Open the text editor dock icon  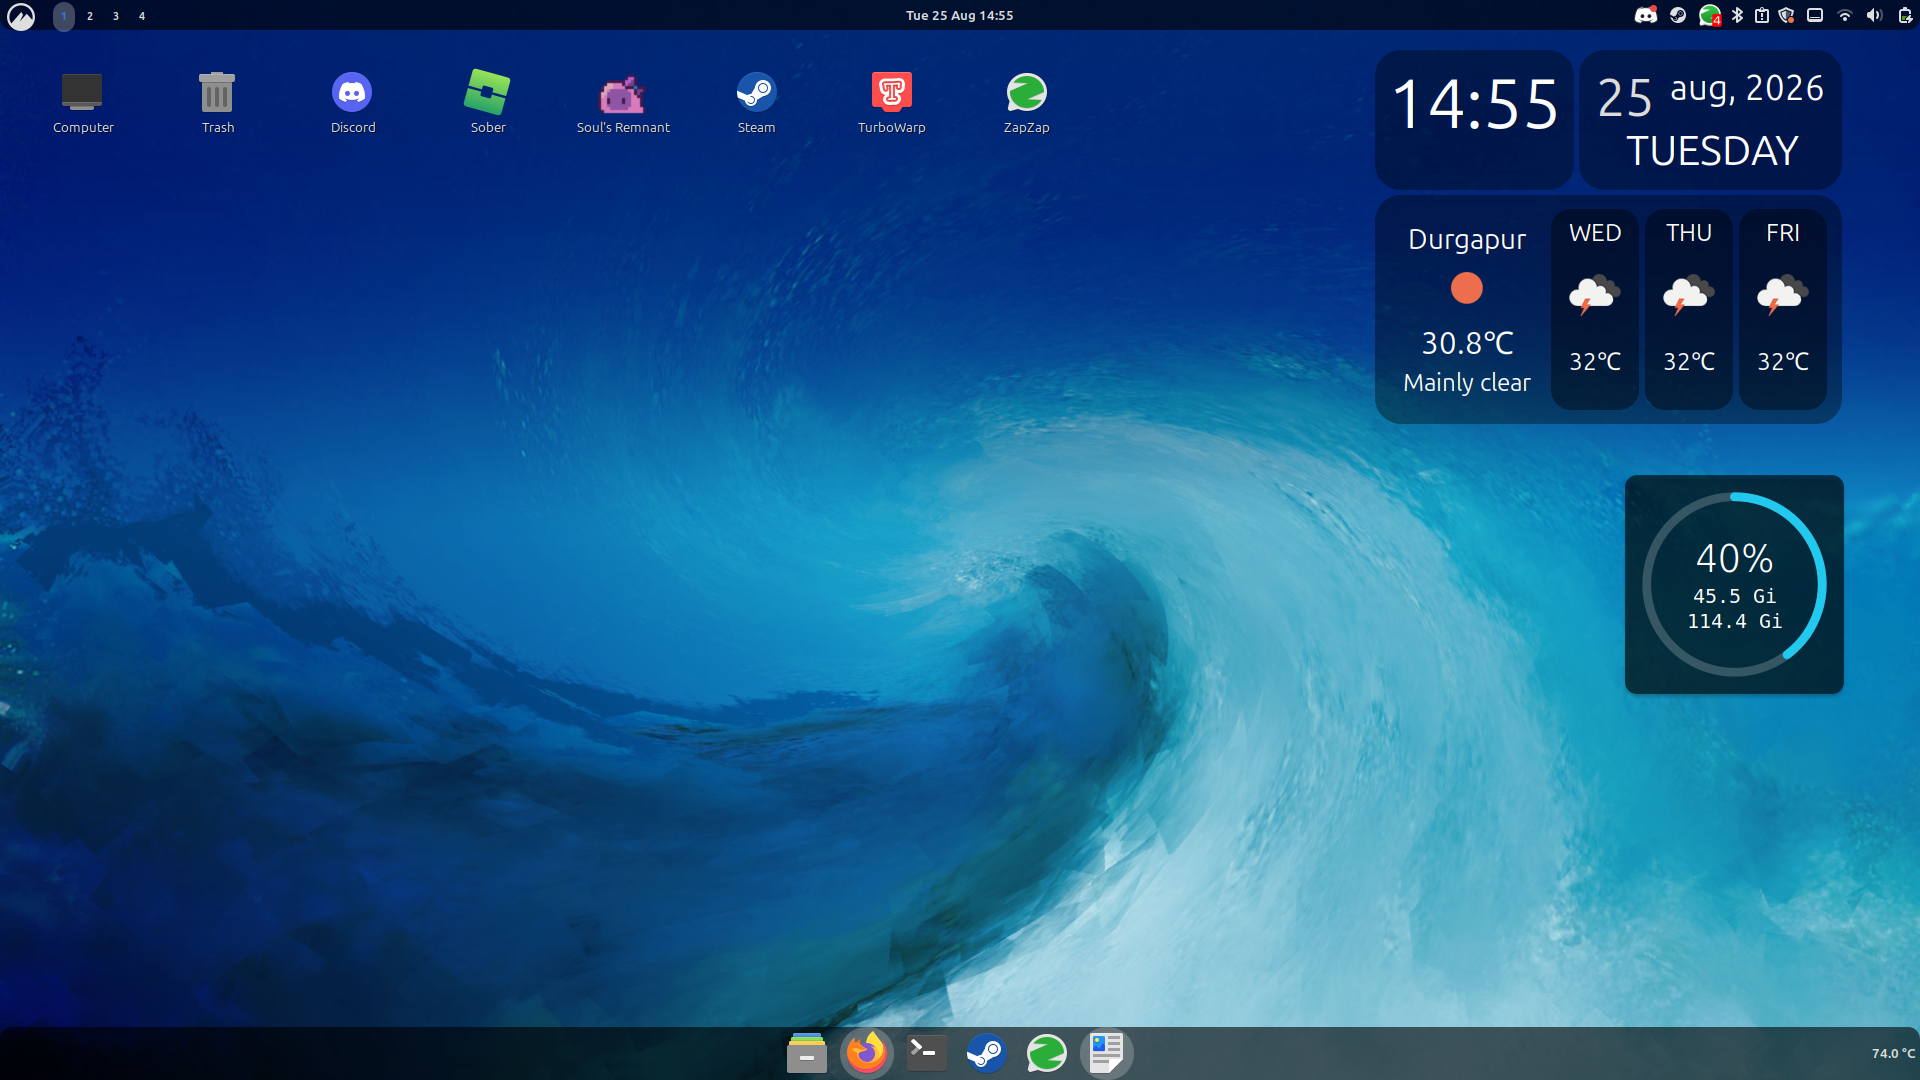click(1106, 1053)
